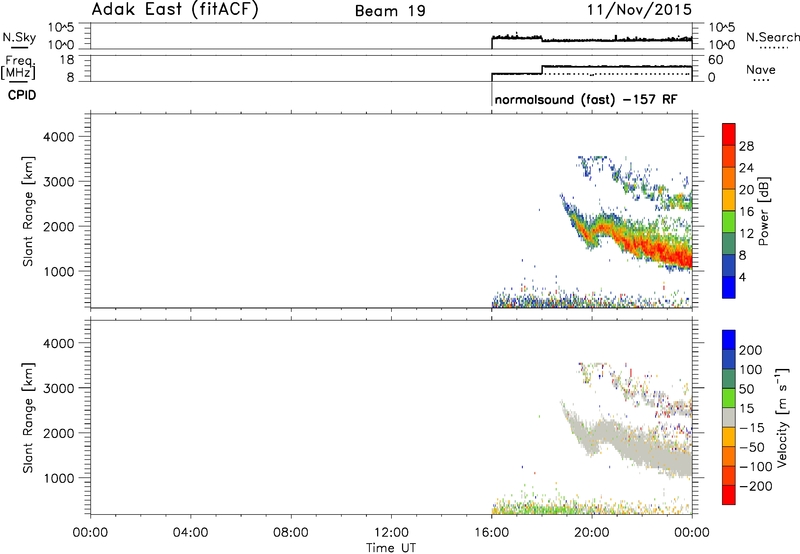This screenshot has width=800, height=554.
Task: Pick the red top segment of power colorbar
Action: 729,134
